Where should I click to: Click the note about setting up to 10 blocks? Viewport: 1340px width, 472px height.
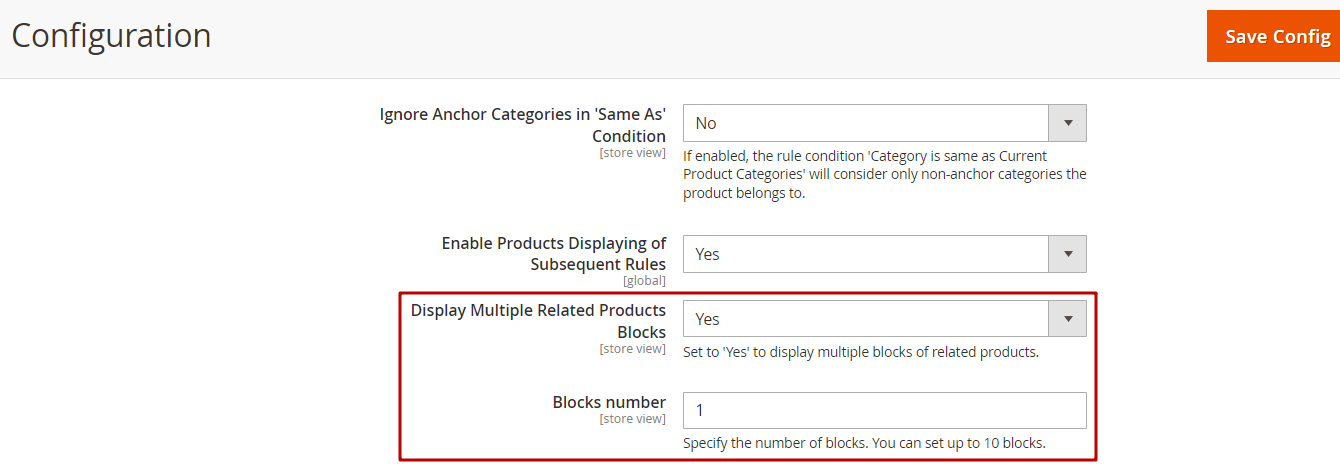[864, 443]
